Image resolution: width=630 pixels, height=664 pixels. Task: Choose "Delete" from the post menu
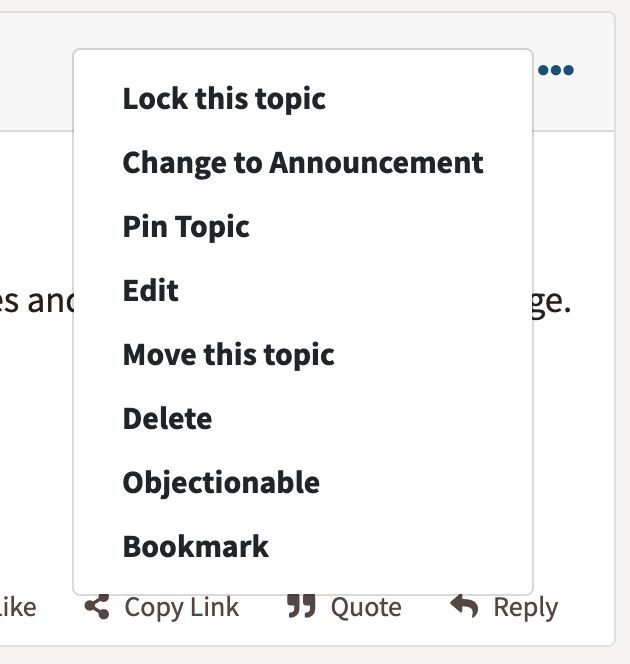pyautogui.click(x=167, y=419)
